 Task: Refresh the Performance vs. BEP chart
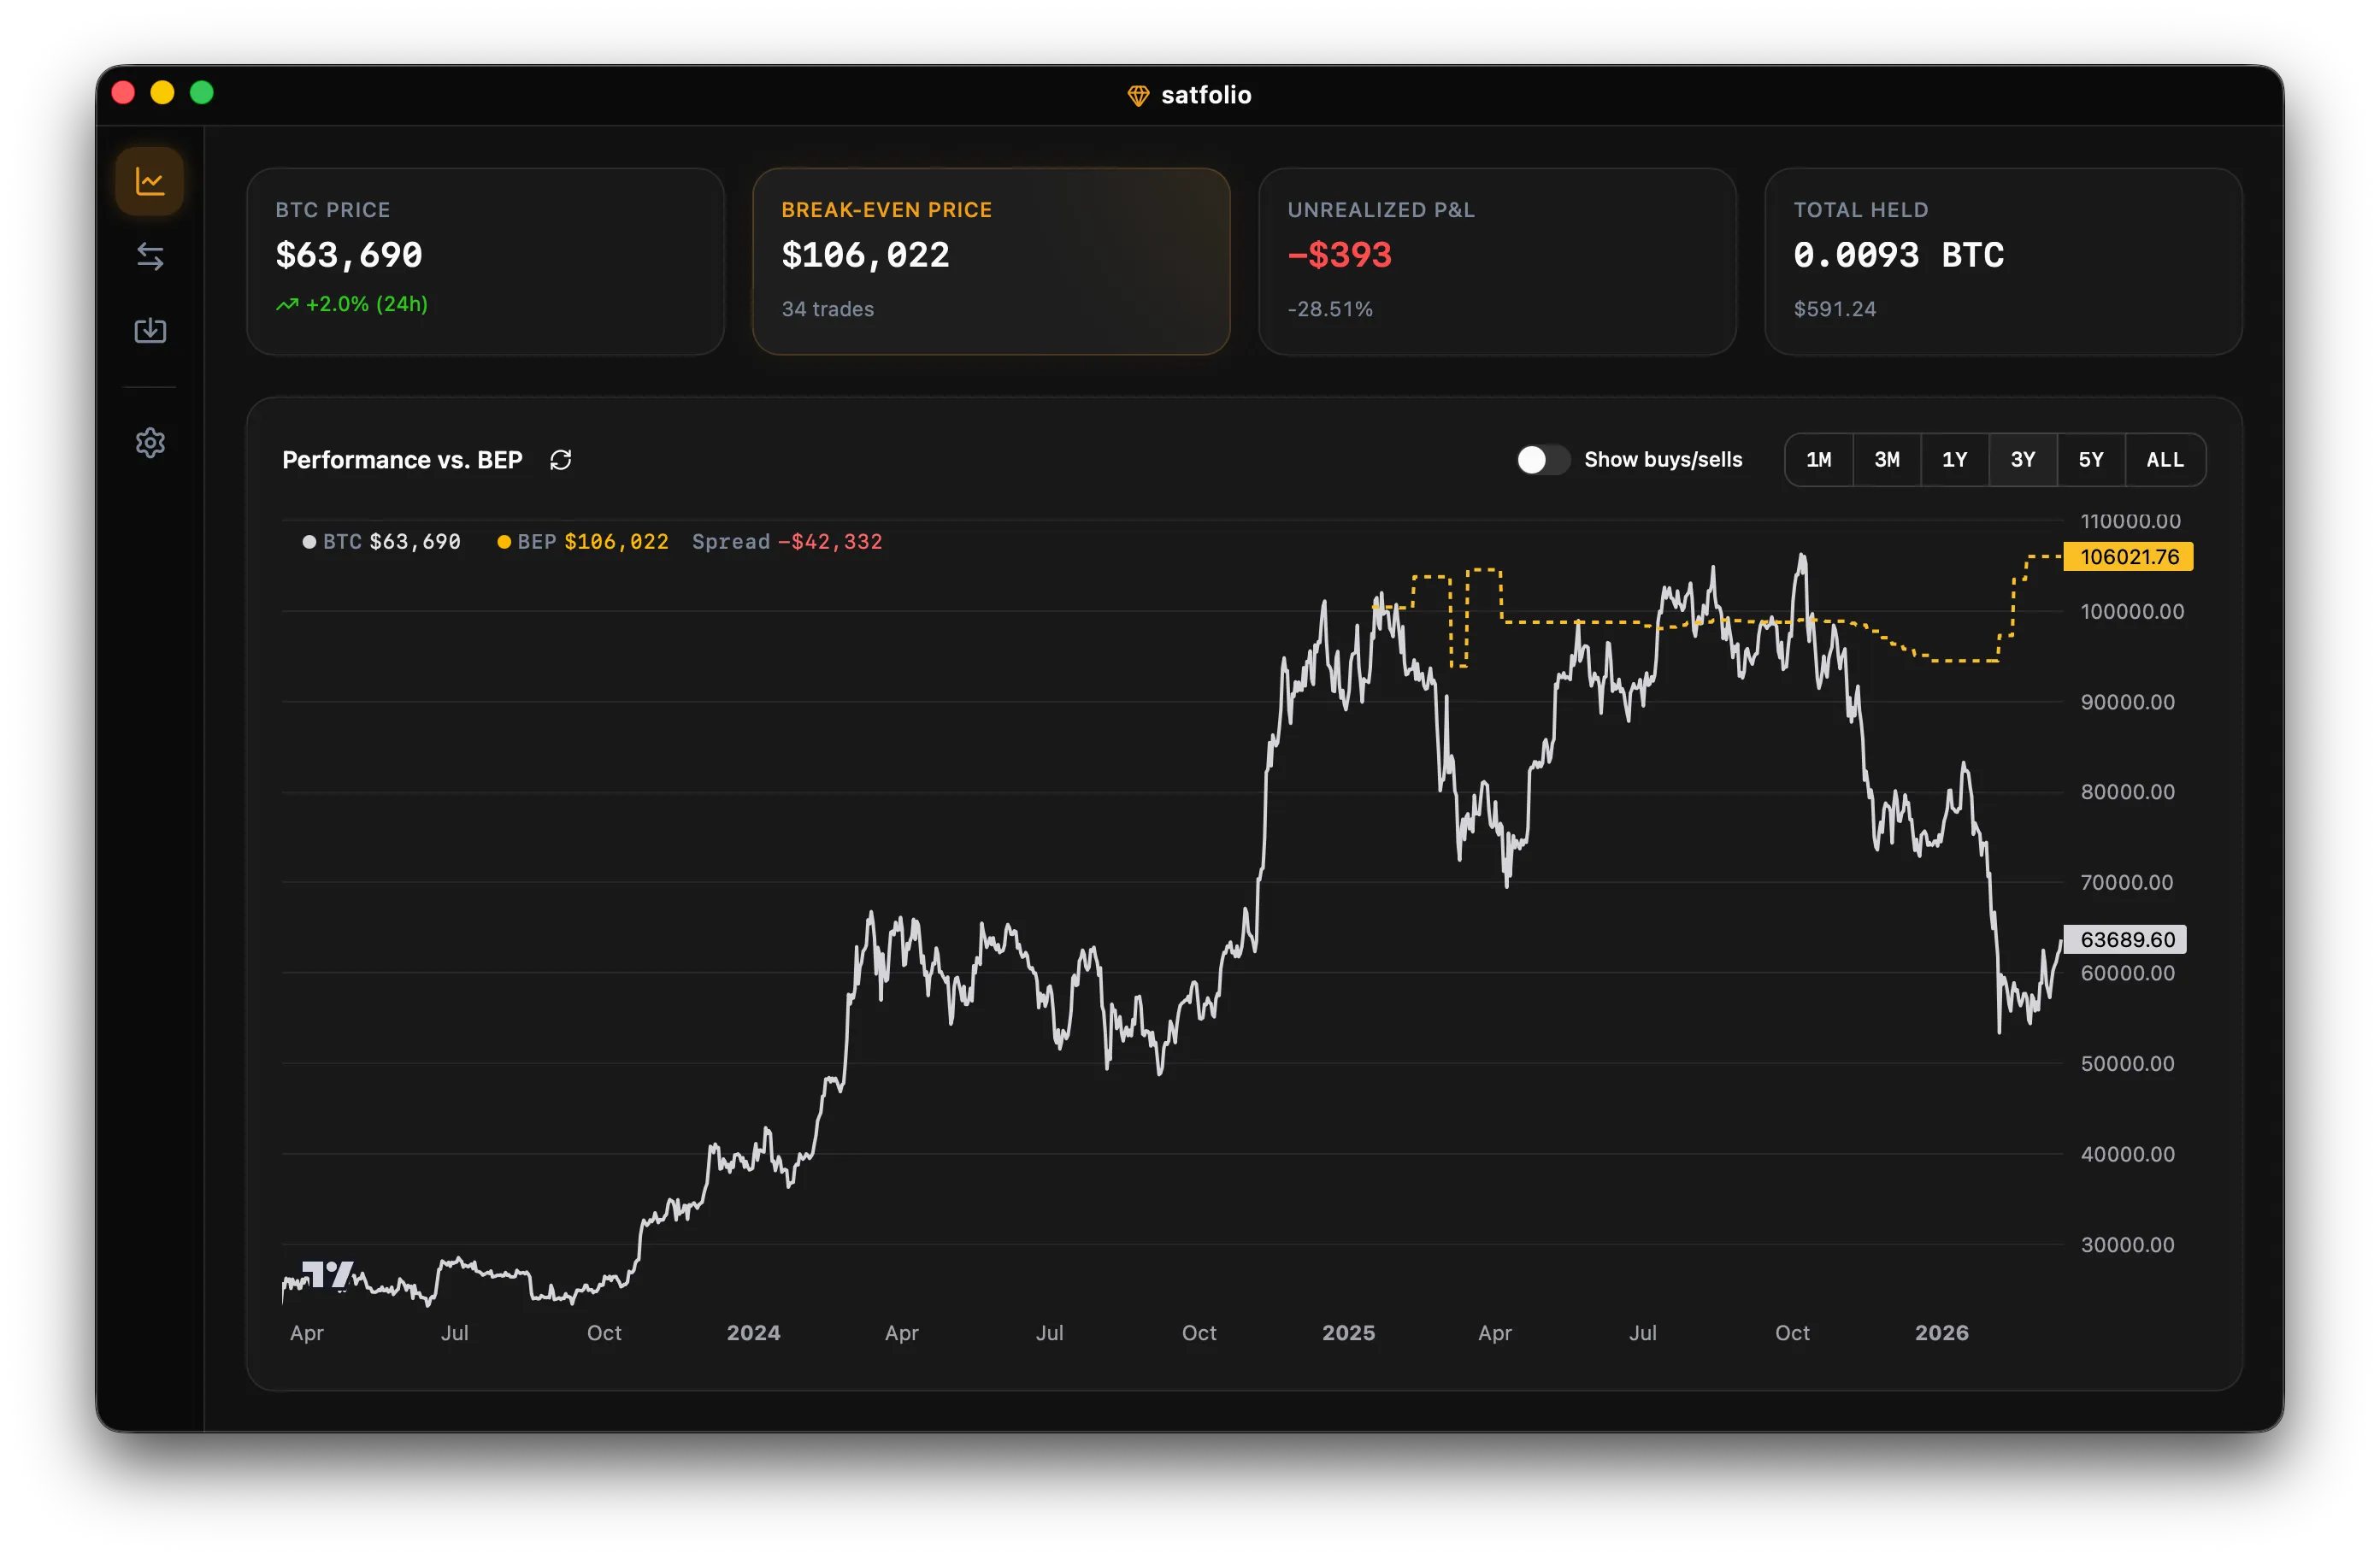pyautogui.click(x=561, y=459)
